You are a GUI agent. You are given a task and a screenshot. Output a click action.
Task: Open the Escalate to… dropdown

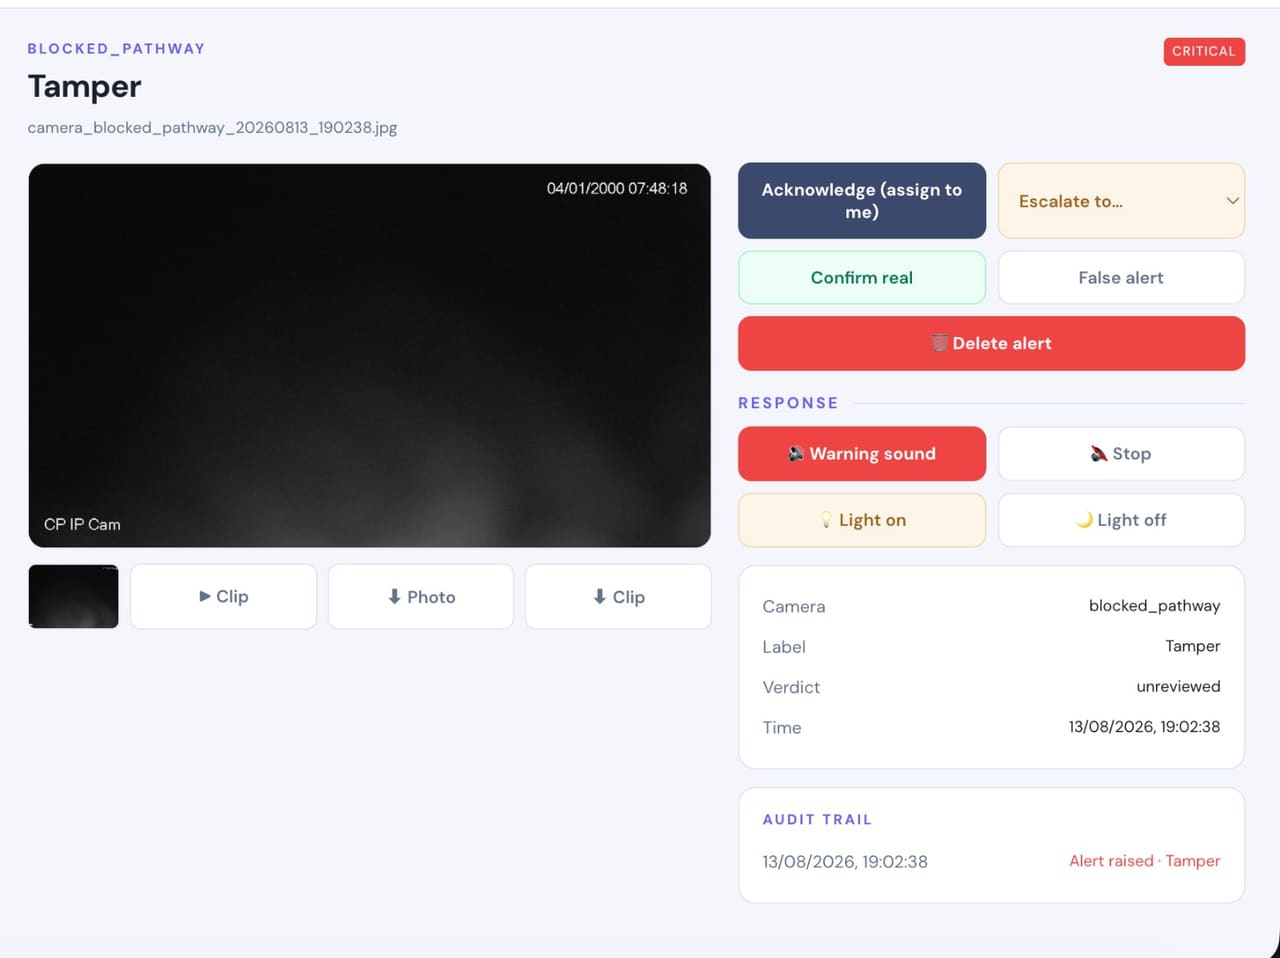coord(1121,201)
